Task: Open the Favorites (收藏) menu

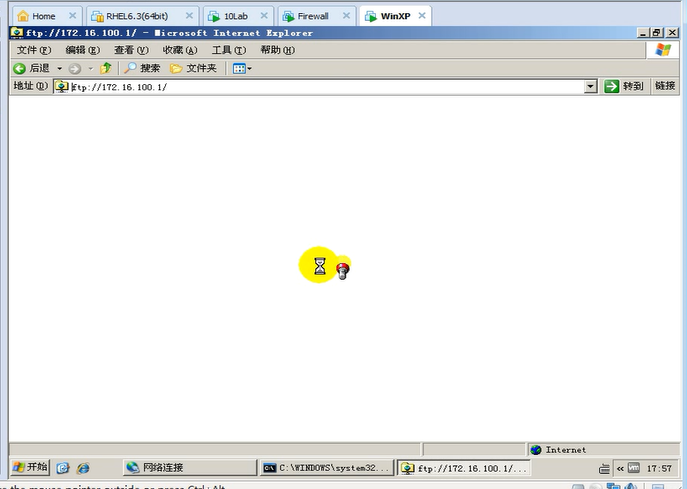Action: click(x=180, y=50)
